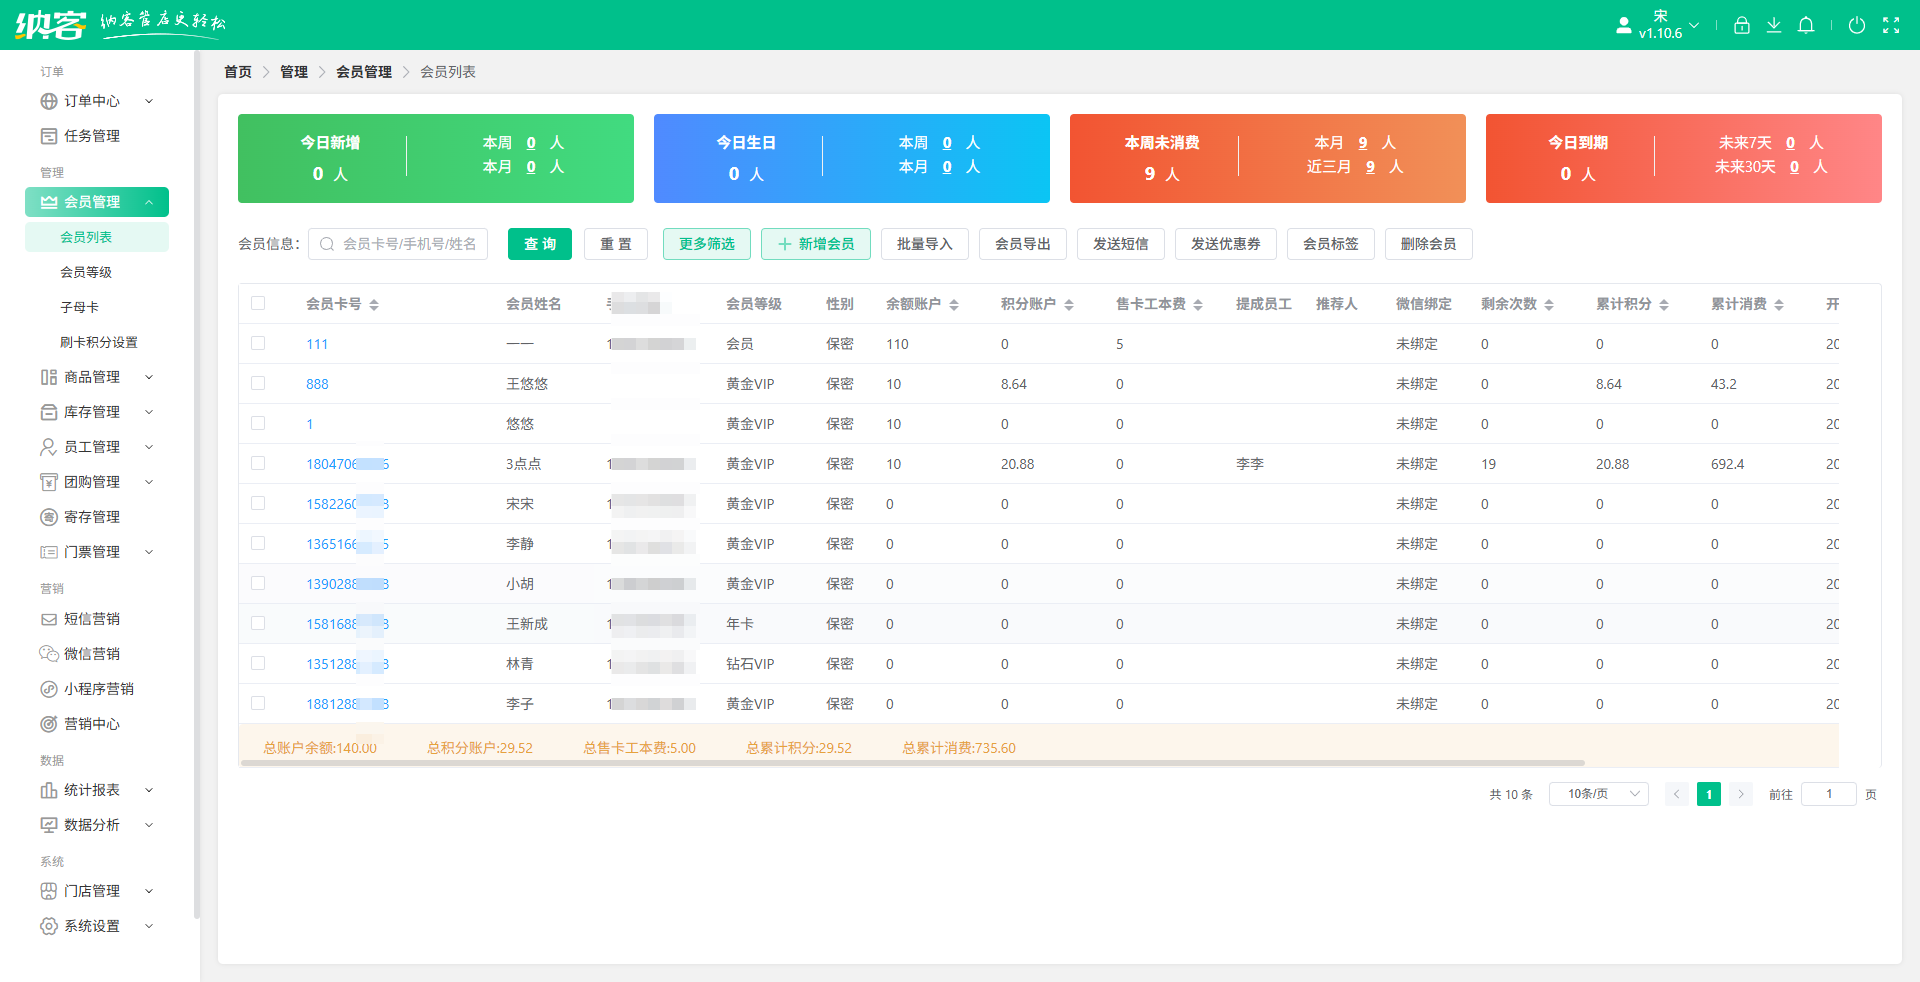Image resolution: width=1920 pixels, height=982 pixels.
Task: Click the 会员管理 crown icon
Action: (49, 202)
